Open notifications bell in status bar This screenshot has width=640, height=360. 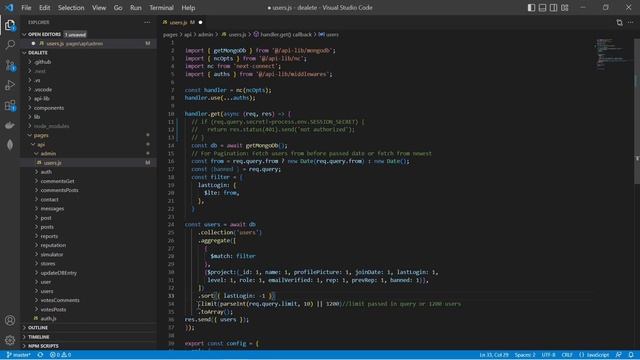[631, 355]
